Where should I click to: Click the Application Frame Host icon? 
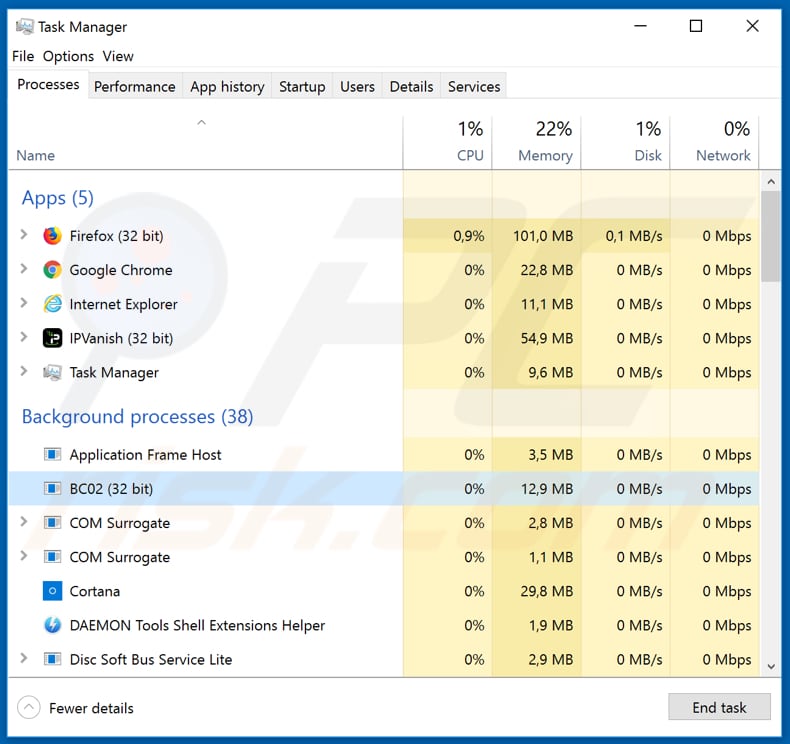[52, 454]
